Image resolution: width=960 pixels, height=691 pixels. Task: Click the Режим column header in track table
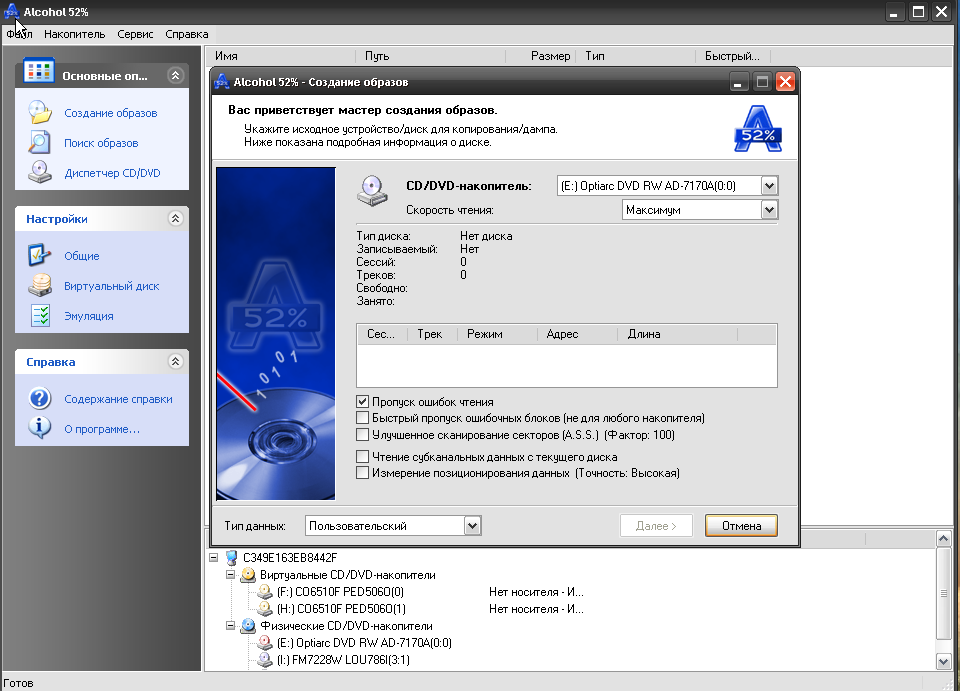coord(497,334)
